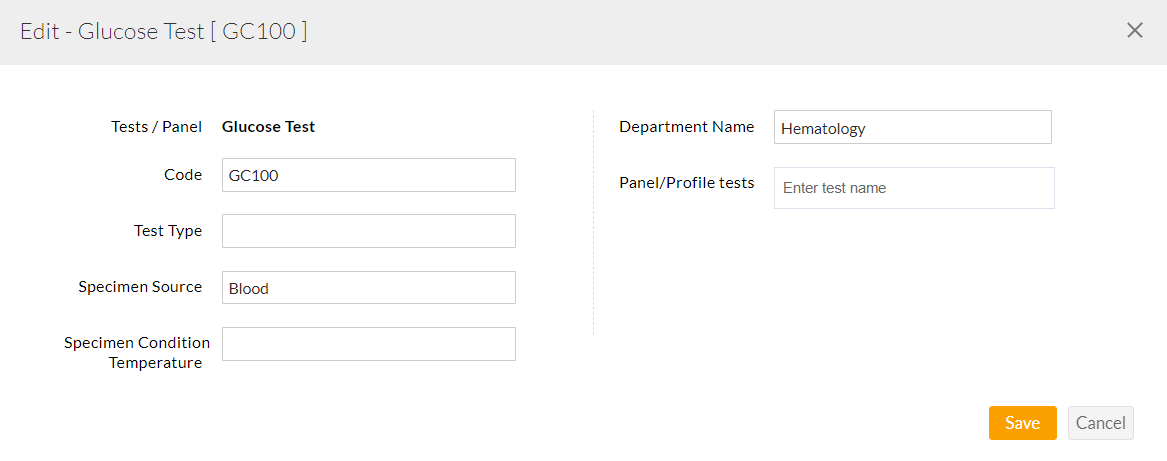Click the Code label text
The height and width of the screenshot is (461, 1167).
[x=183, y=175]
